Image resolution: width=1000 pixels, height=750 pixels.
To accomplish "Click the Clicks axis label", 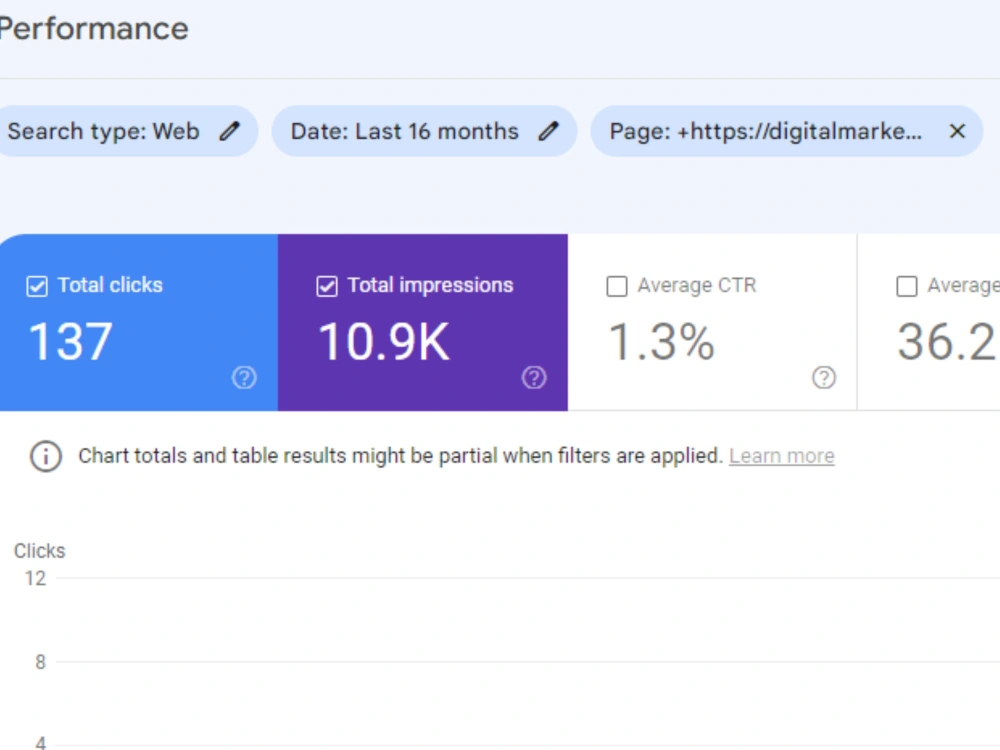I will (40, 551).
